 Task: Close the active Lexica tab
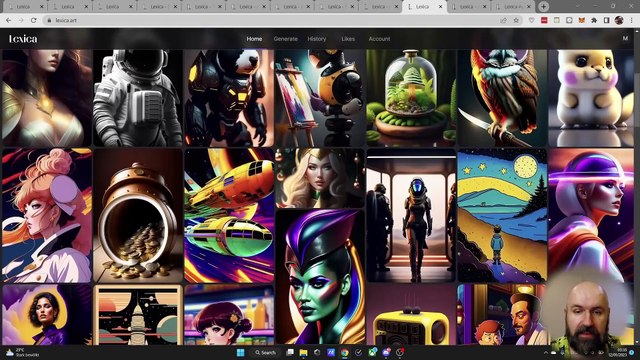[440, 7]
